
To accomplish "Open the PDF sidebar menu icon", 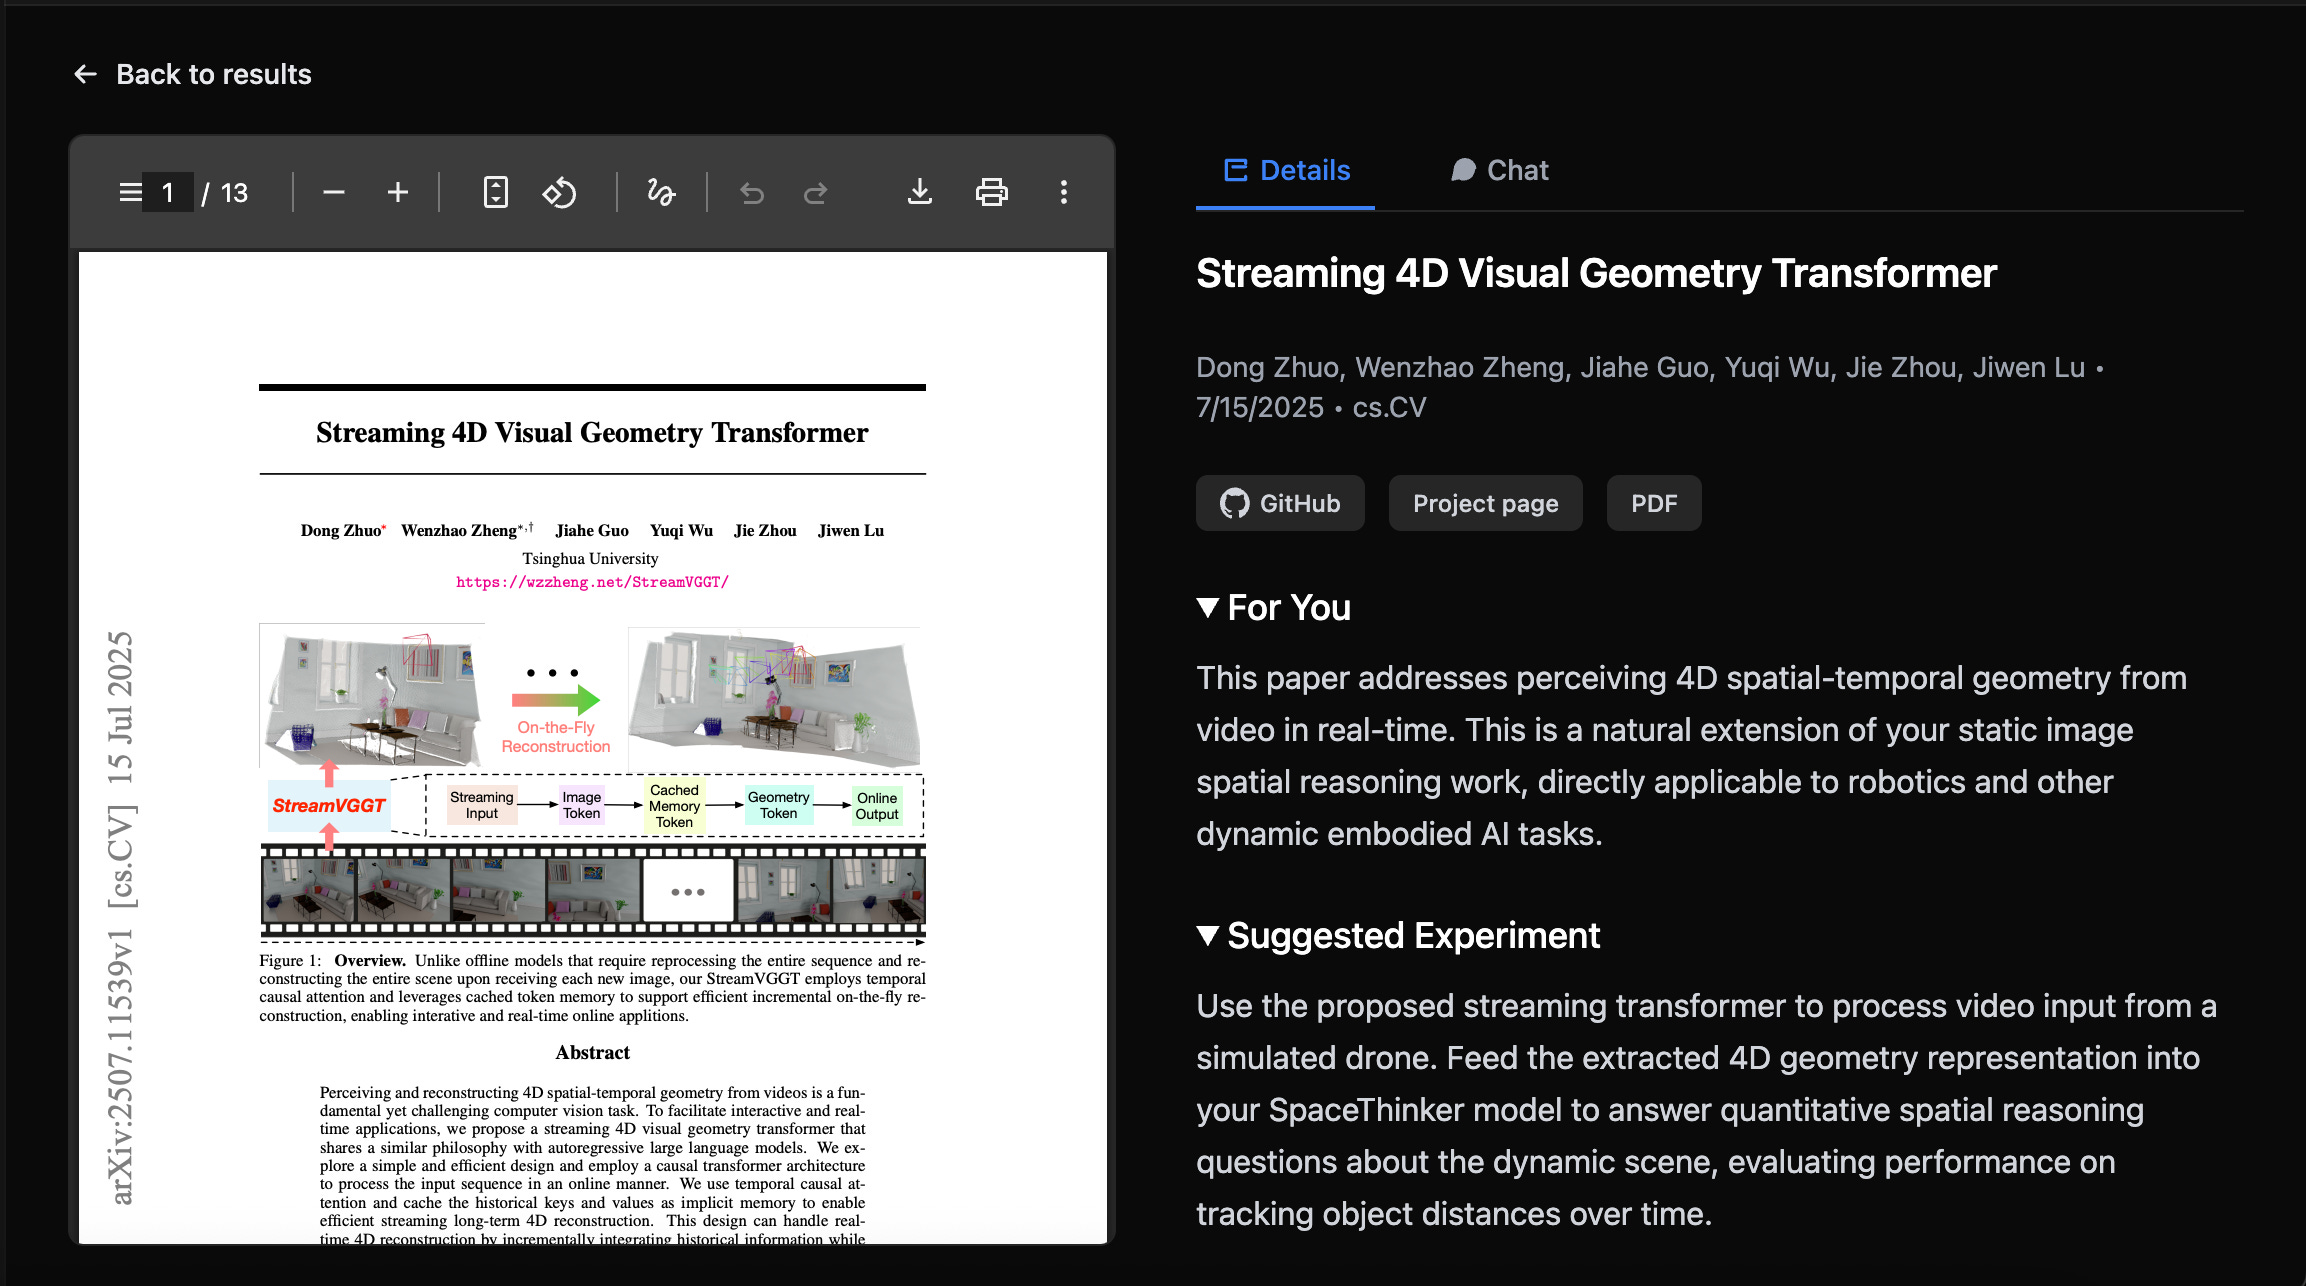I will [130, 192].
